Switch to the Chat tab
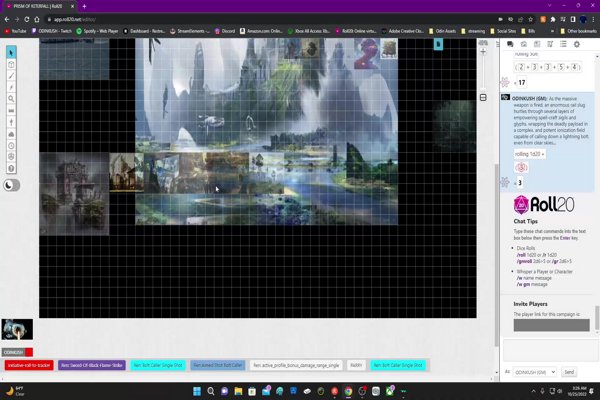Screen dimensions: 600x400 click(510, 44)
